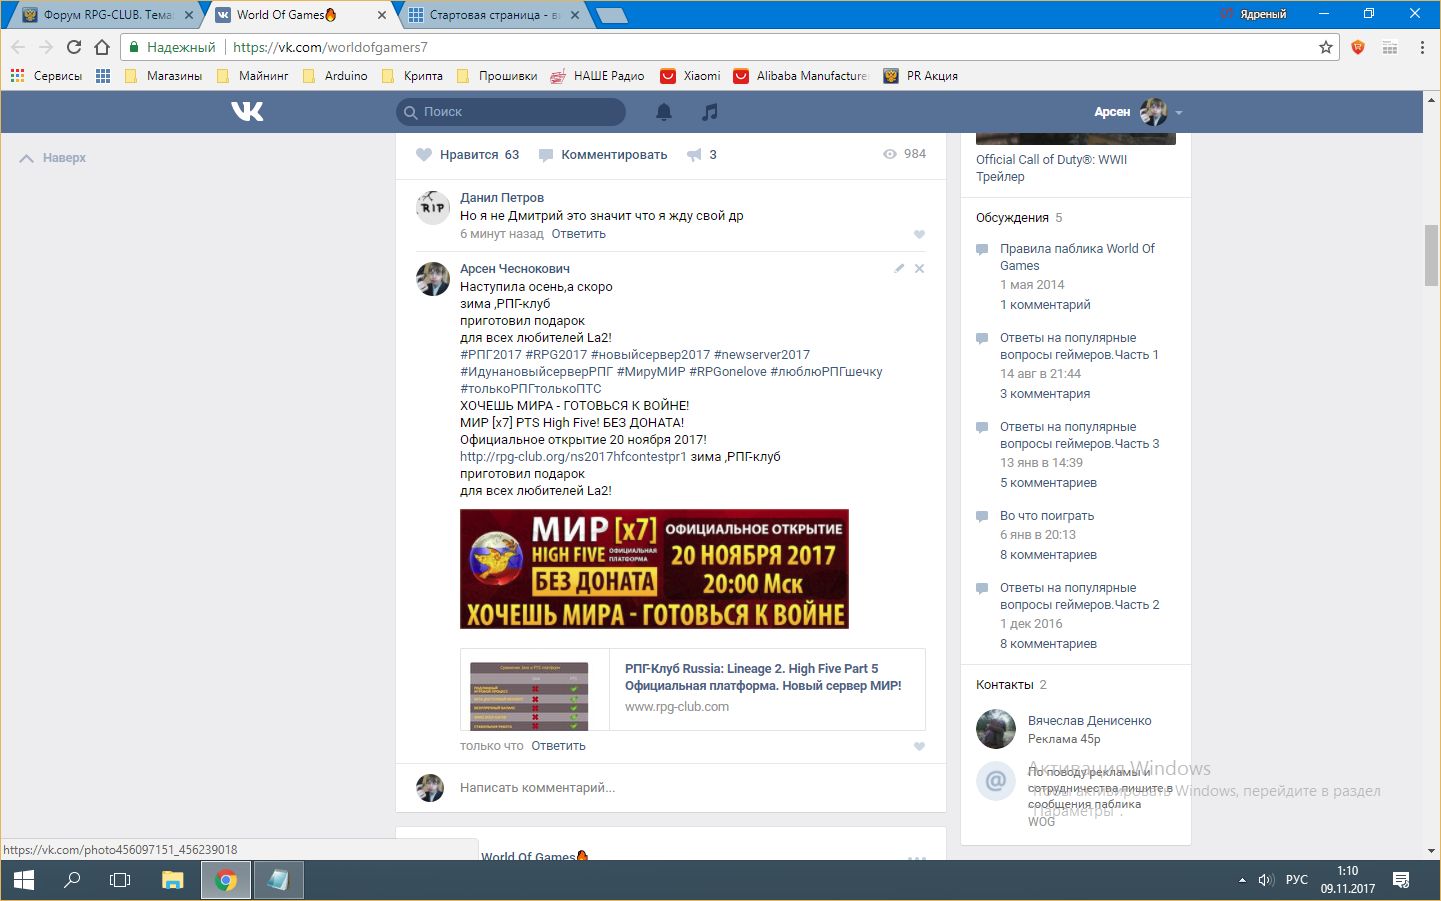Screen dimensions: 1441x901
Task: Open НАШЕ Радио bookmark
Action: tap(598, 76)
